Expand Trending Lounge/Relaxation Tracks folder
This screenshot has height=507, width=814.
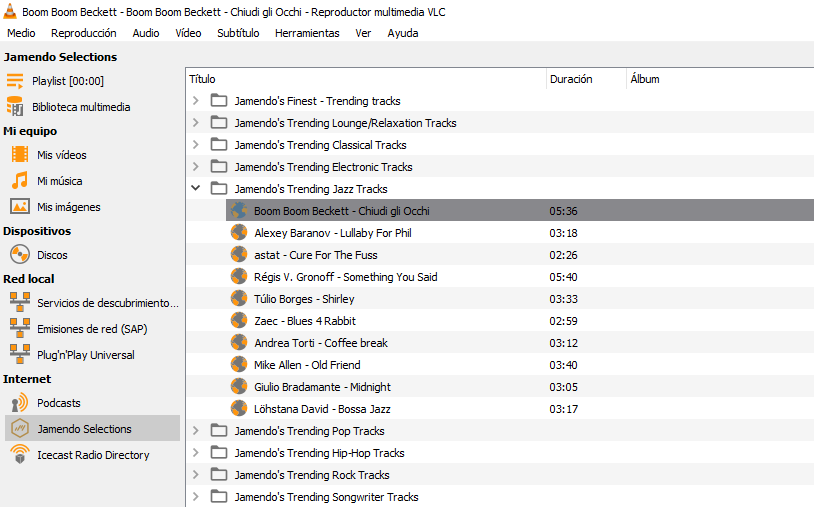pyautogui.click(x=196, y=122)
